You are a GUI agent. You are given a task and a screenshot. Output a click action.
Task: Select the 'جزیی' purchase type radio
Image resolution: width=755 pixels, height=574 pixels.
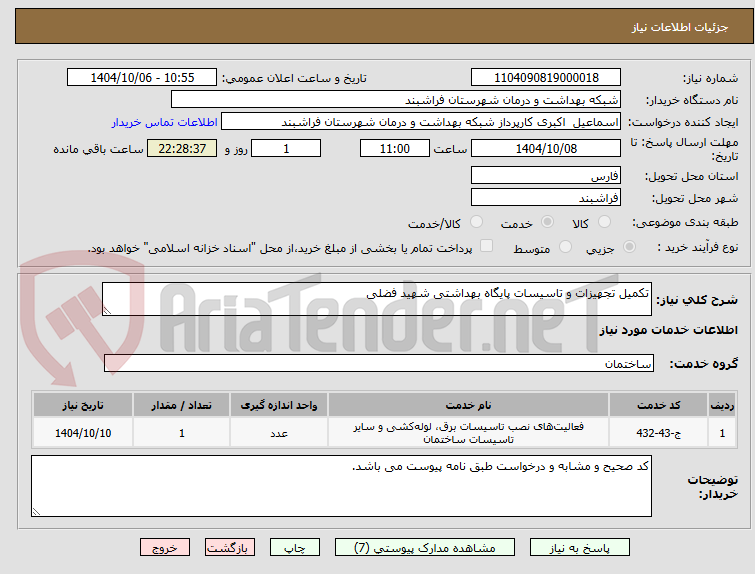[x=629, y=247]
